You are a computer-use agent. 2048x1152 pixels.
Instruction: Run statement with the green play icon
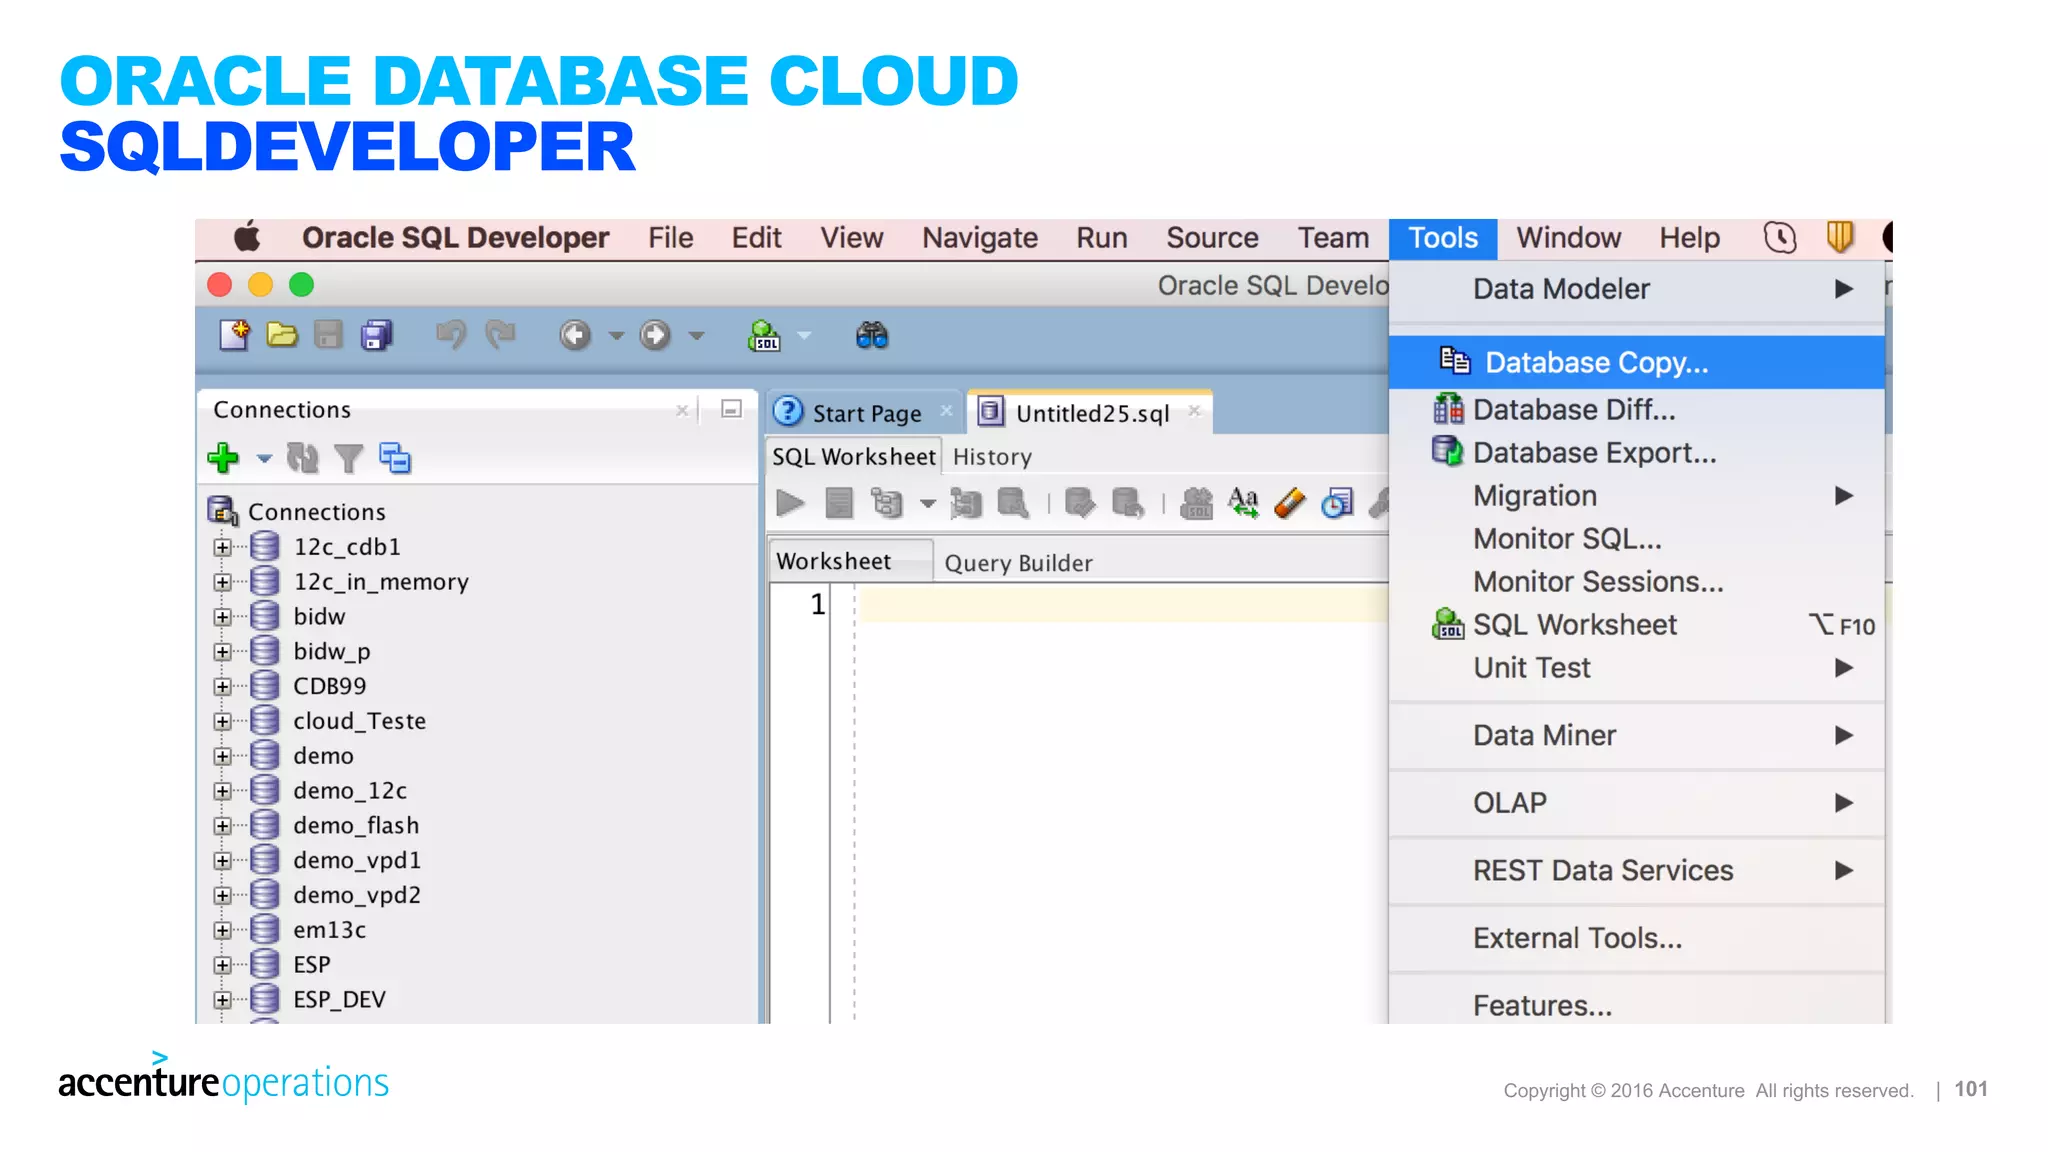790,503
